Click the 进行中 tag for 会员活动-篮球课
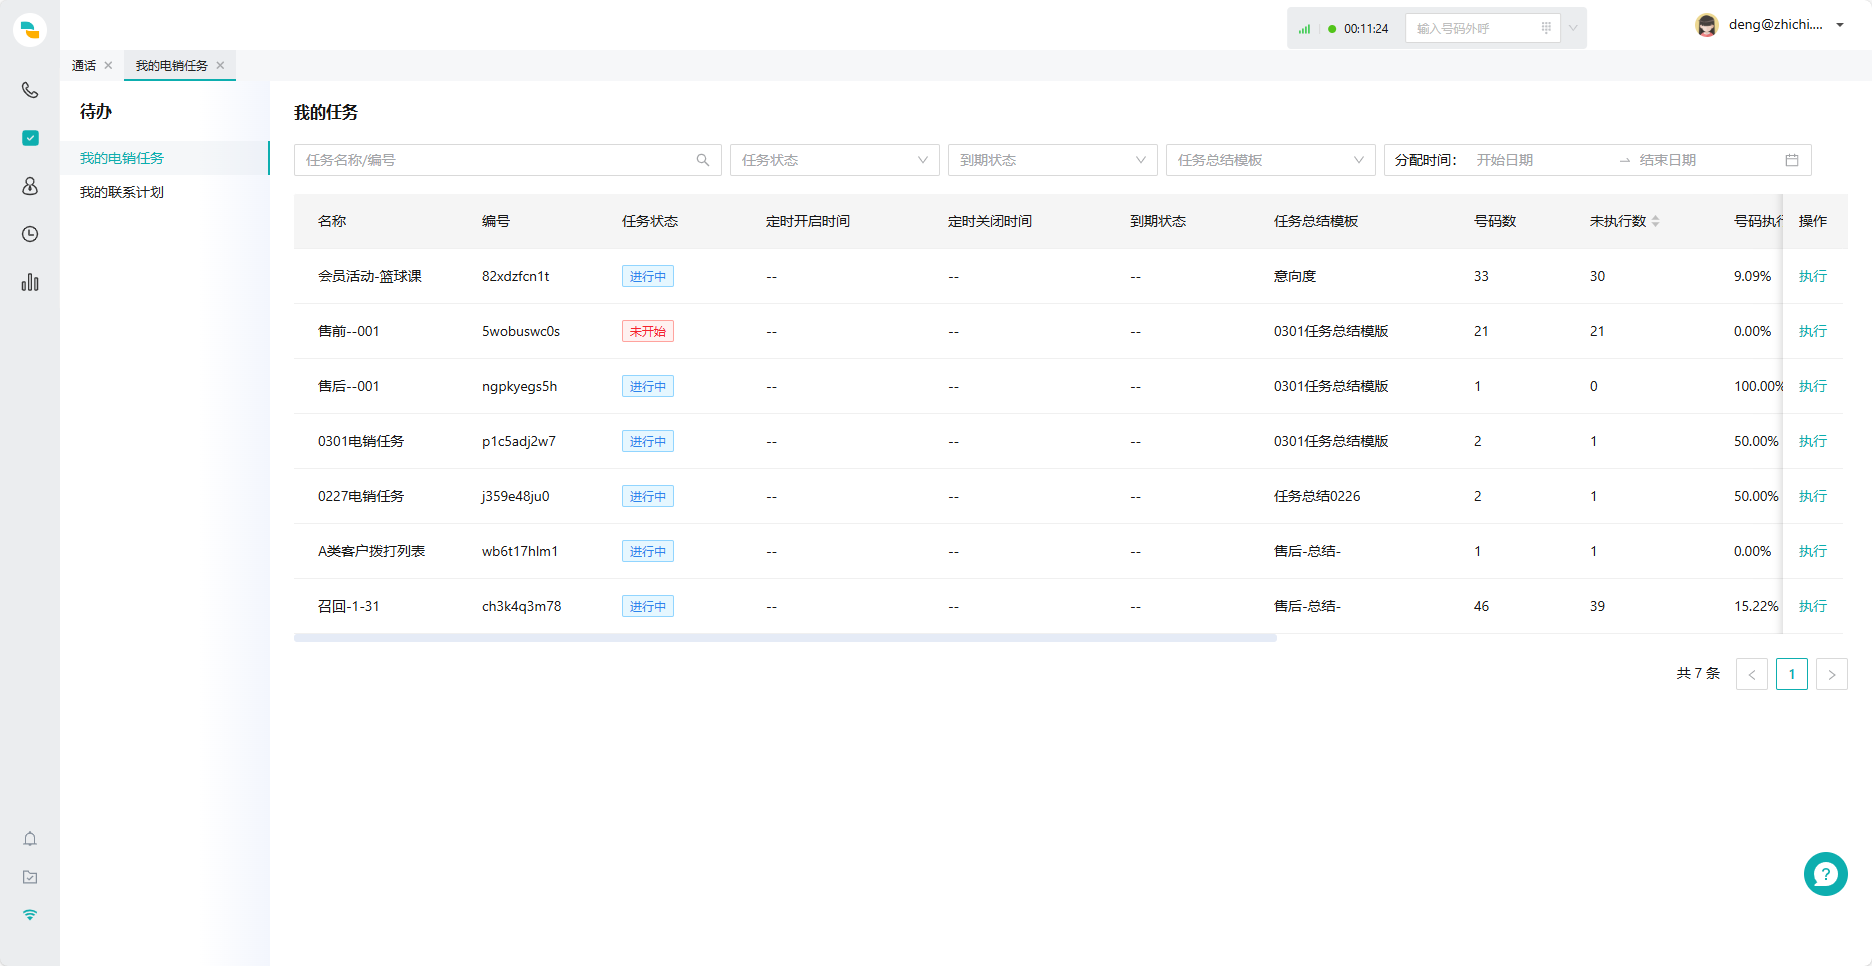Image resolution: width=1872 pixels, height=966 pixels. pyautogui.click(x=648, y=276)
